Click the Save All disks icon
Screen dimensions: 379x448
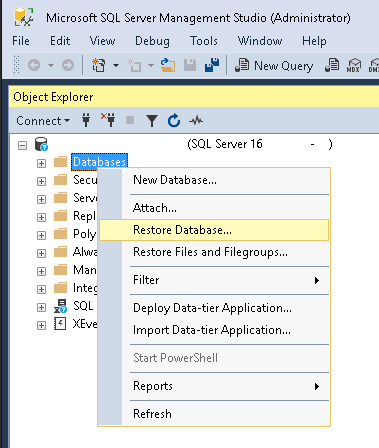tap(212, 65)
